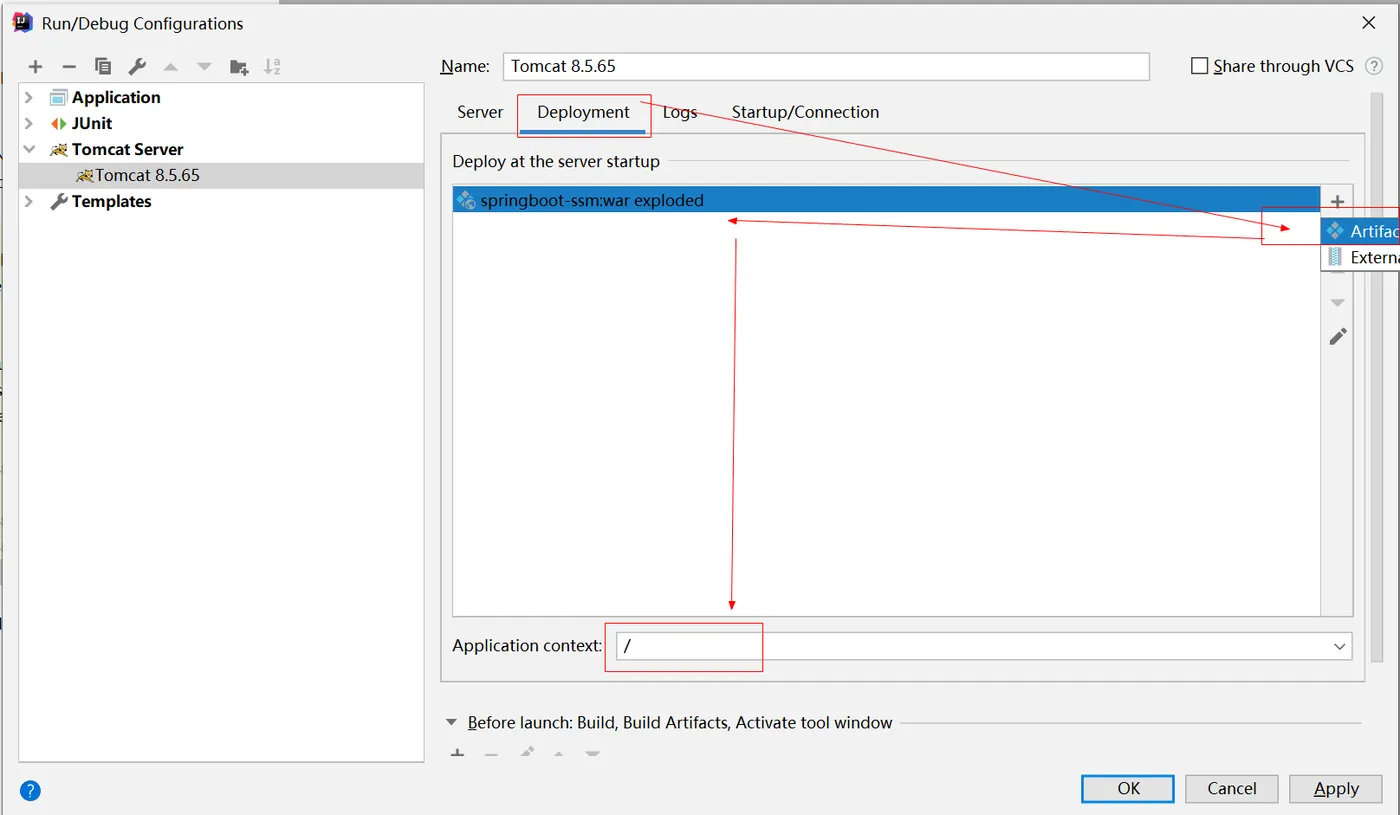Open the Logs tab
Viewport: 1400px width, 815px height.
point(680,112)
